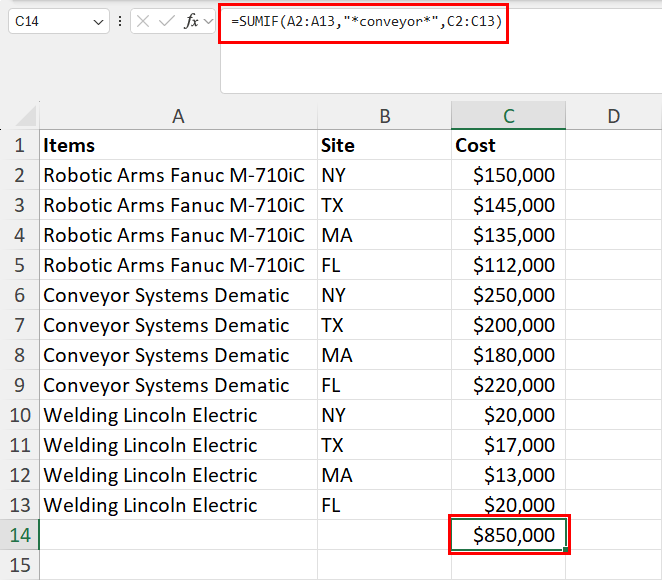Click the Cancel (X) formula icon

point(143,21)
